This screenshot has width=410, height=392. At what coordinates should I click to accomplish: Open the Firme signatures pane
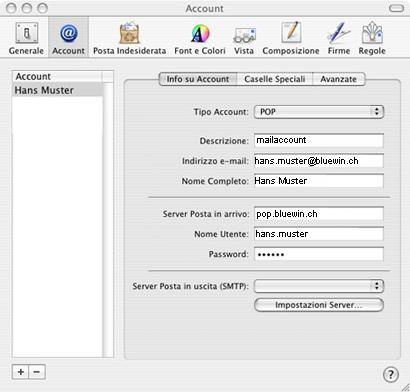[339, 38]
